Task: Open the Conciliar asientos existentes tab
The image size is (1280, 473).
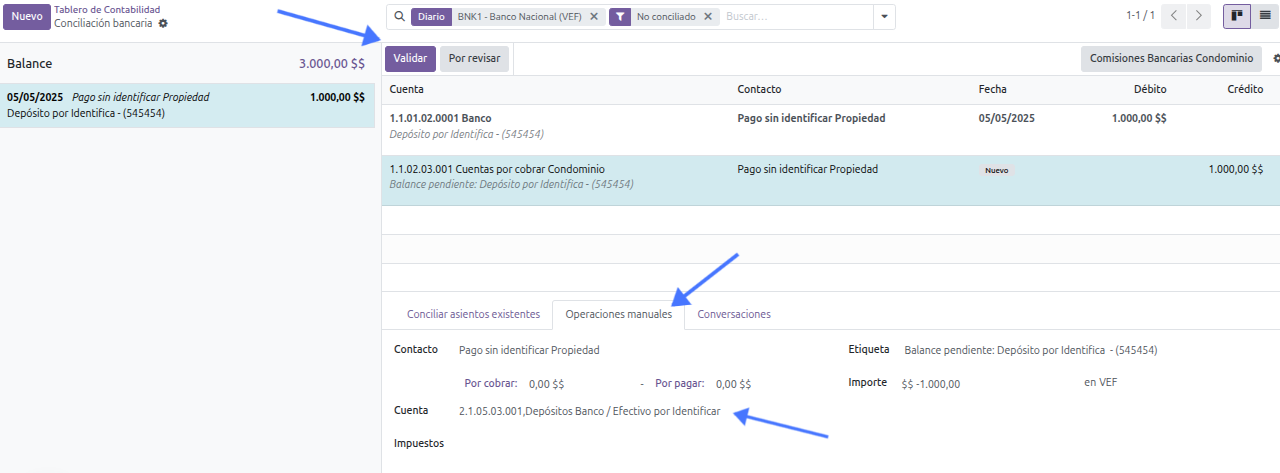Action: pyautogui.click(x=473, y=314)
